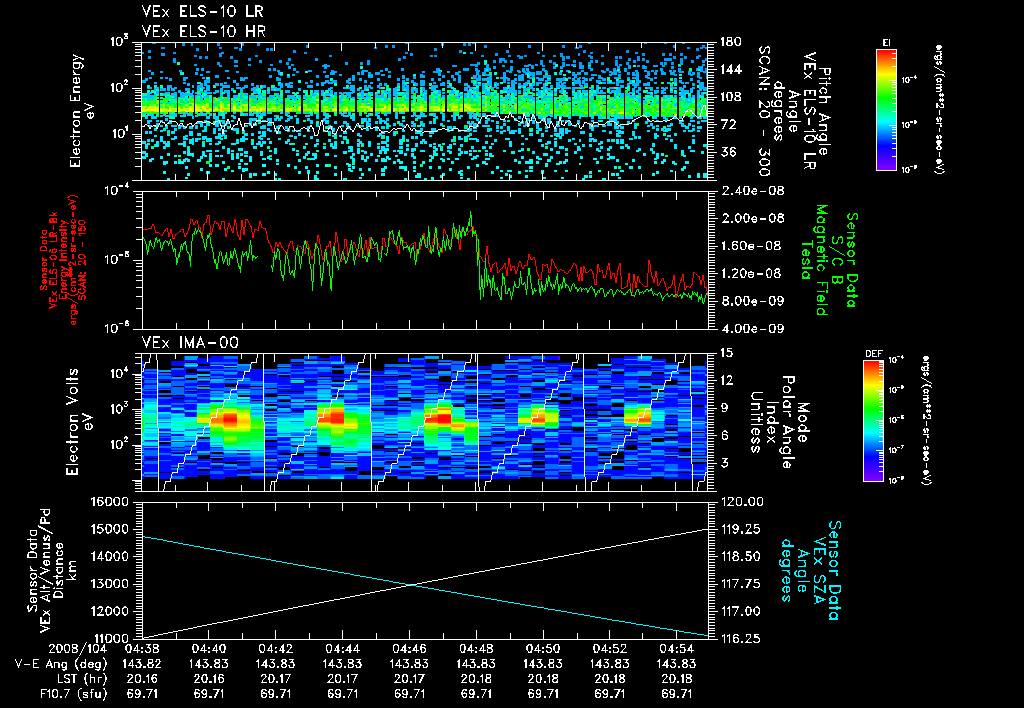This screenshot has width=1024, height=708.
Task: Click the 108 pitch angle tick value
Action: point(731,97)
